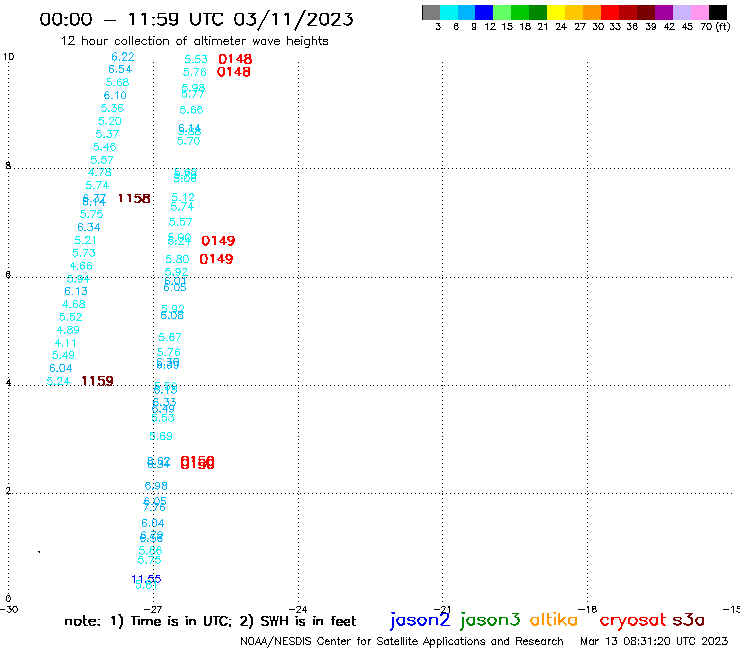
Task: Select the orange 30 ft legend swatch
Action: click(592, 12)
